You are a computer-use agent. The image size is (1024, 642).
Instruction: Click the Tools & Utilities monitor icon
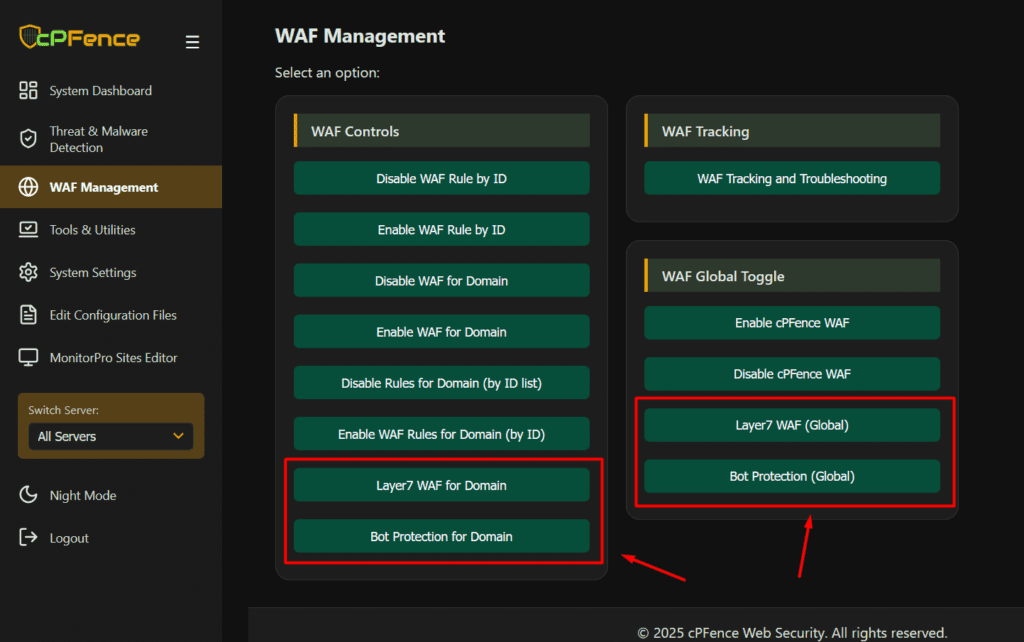(28, 229)
